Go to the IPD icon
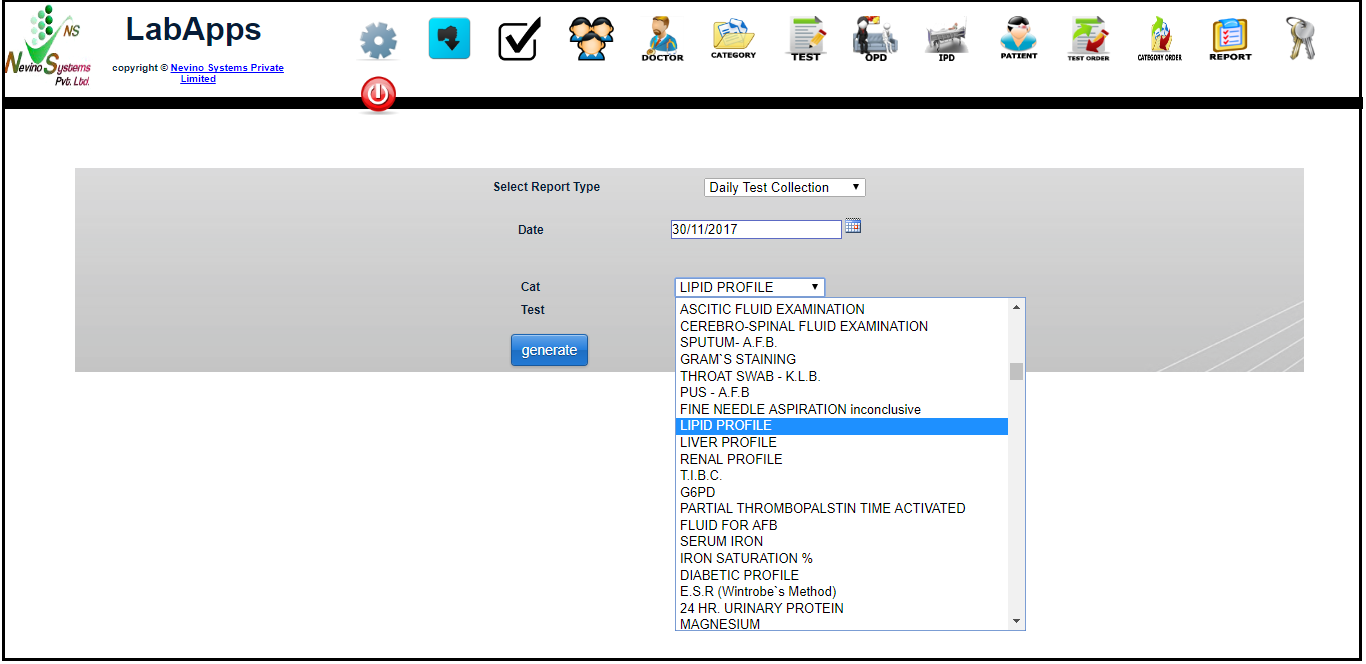1366x664 pixels. tap(946, 40)
